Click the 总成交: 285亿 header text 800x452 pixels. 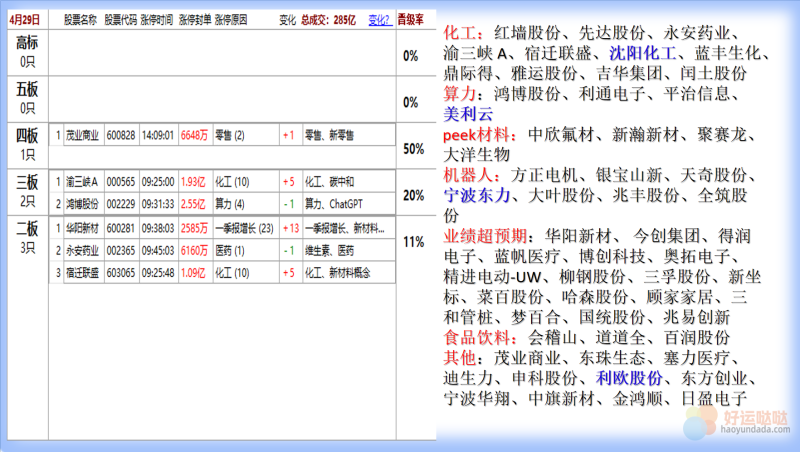(x=328, y=20)
